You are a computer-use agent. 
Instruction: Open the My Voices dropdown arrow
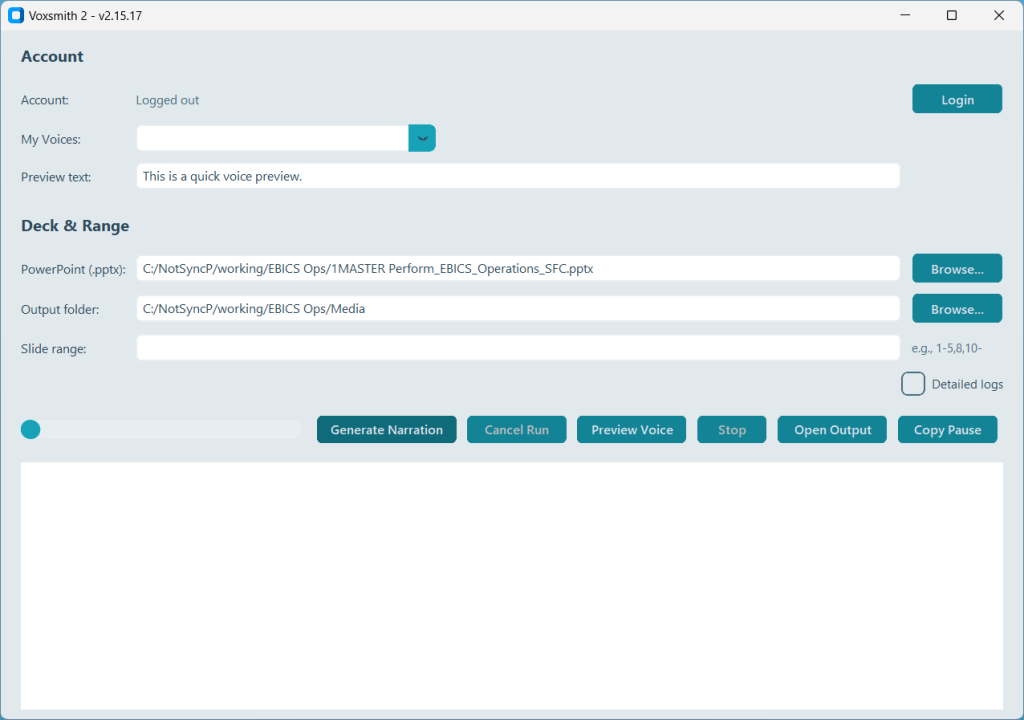pos(422,139)
